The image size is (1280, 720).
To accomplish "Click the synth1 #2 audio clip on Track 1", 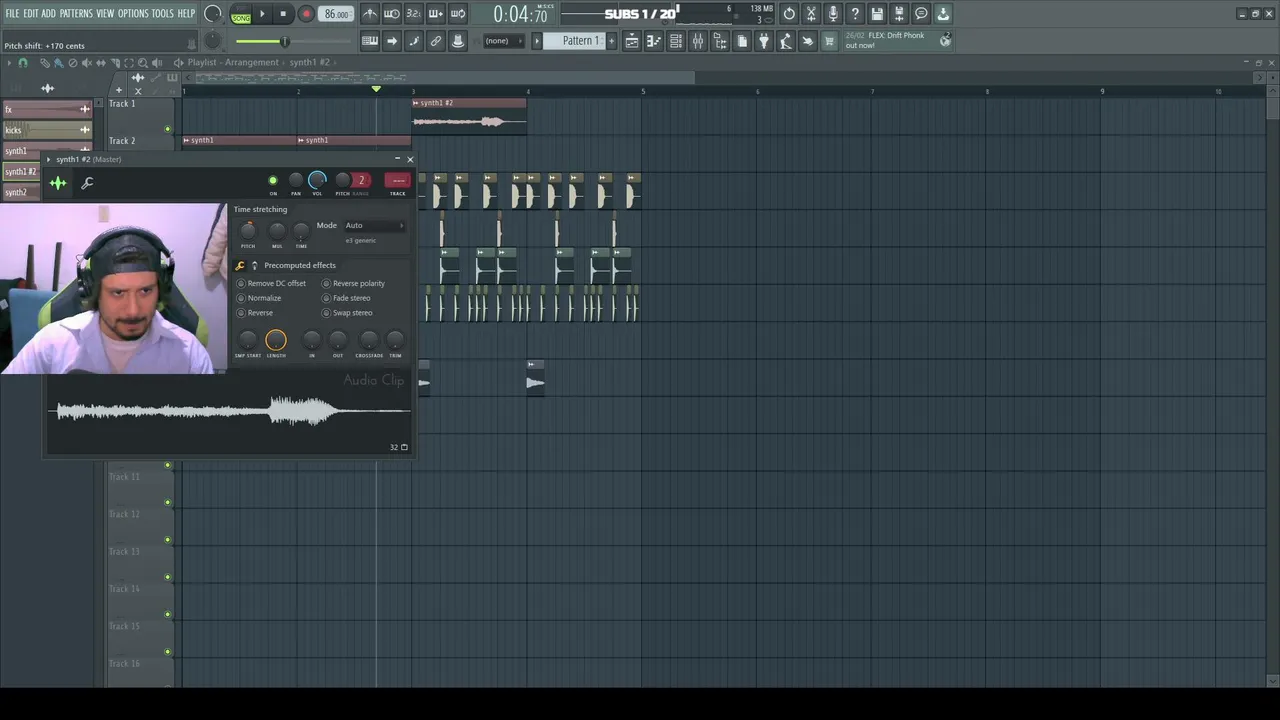I will click(469, 116).
